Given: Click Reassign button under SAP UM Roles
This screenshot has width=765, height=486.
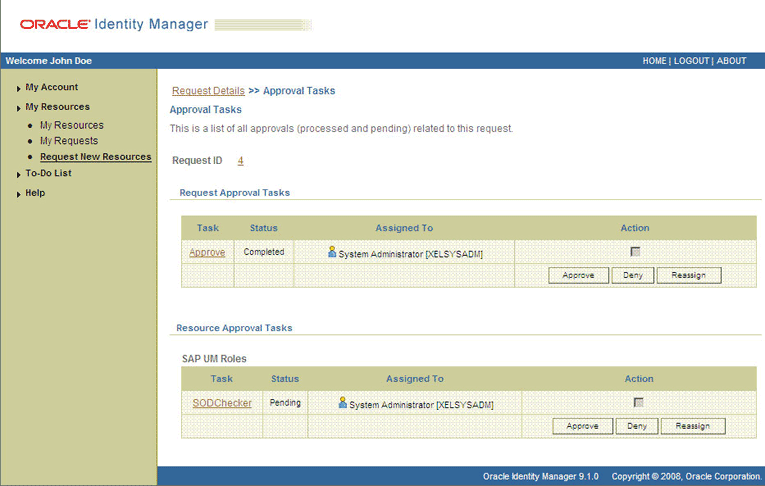Looking at the screenshot, I should [x=693, y=426].
